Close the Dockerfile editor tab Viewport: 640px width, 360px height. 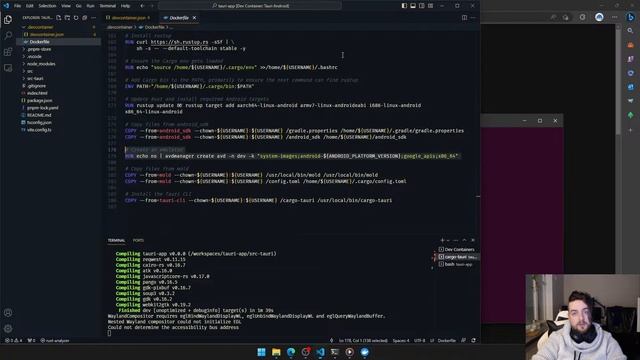pos(194,18)
